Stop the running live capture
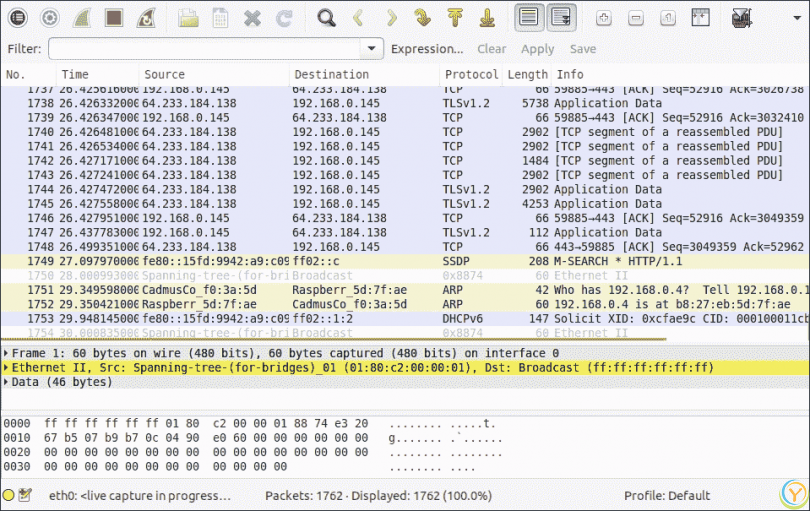 pos(114,17)
